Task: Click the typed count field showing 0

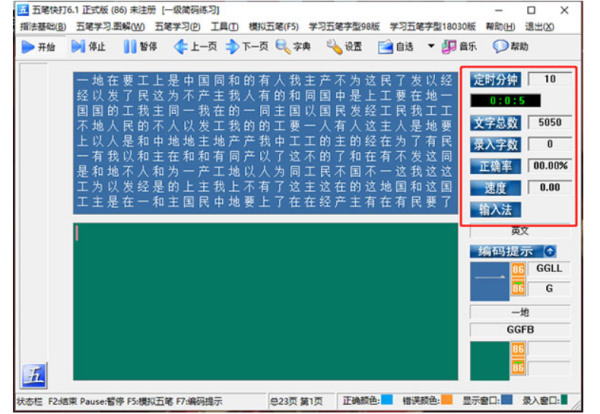Action: tap(550, 144)
